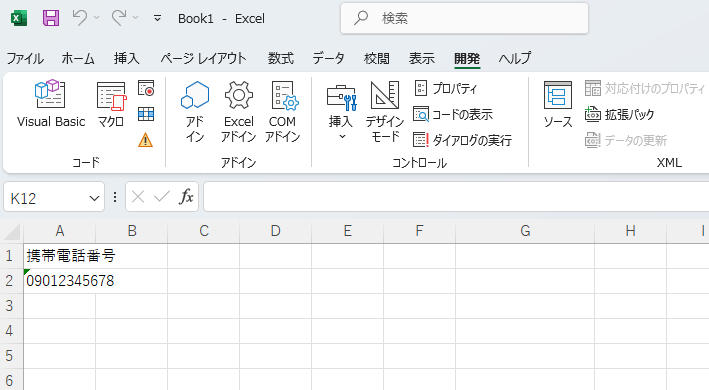Open Quick Access Toolbar customize dropdown
Viewport: 709px width, 390px height.
point(157,18)
